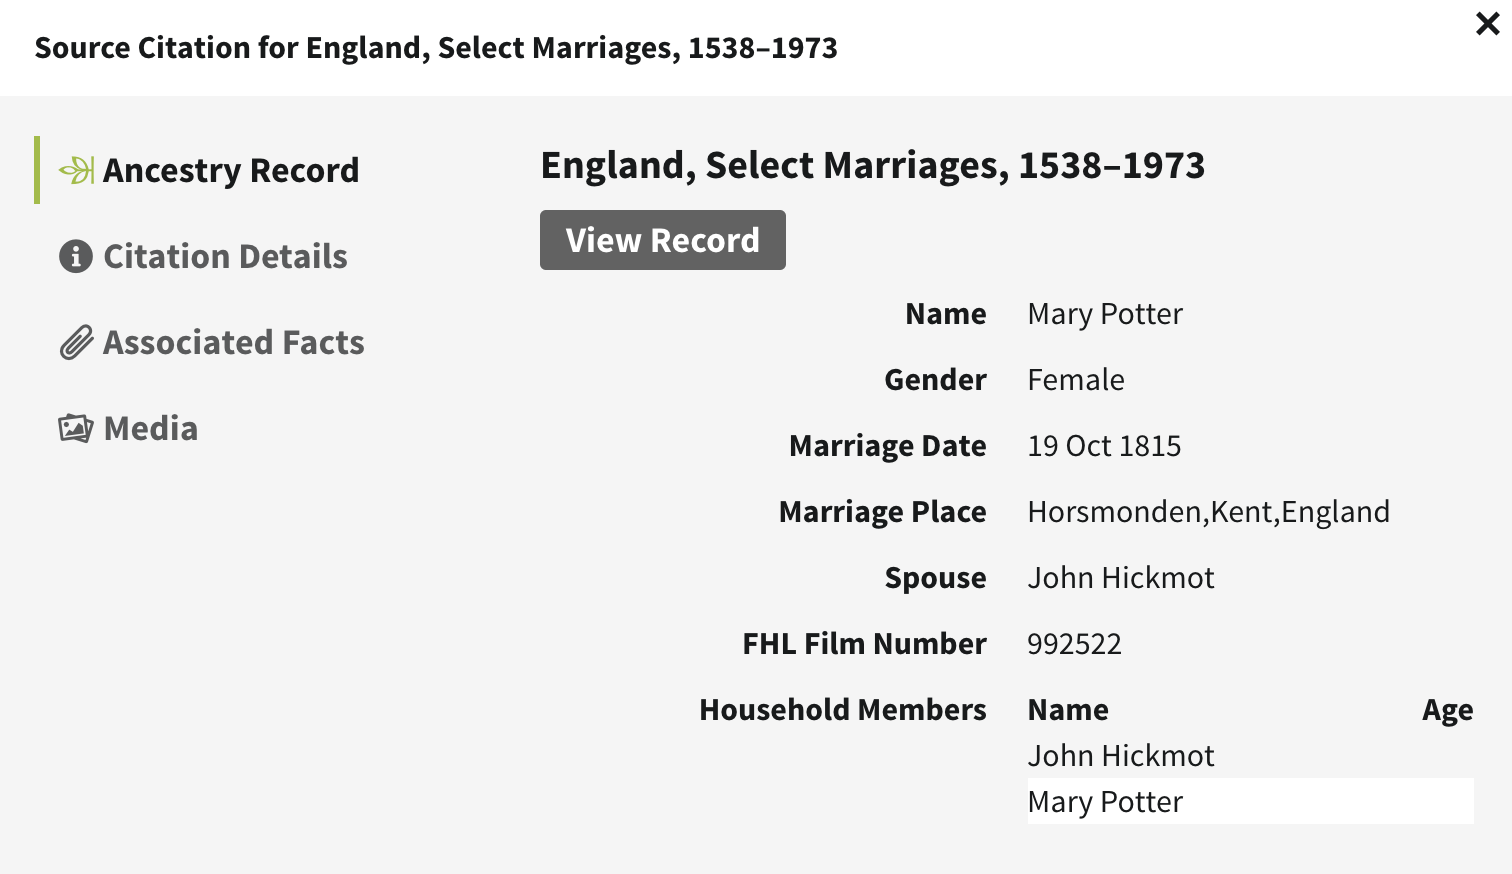1512x874 pixels.
Task: Click the Media photo icon
Action: 76,428
